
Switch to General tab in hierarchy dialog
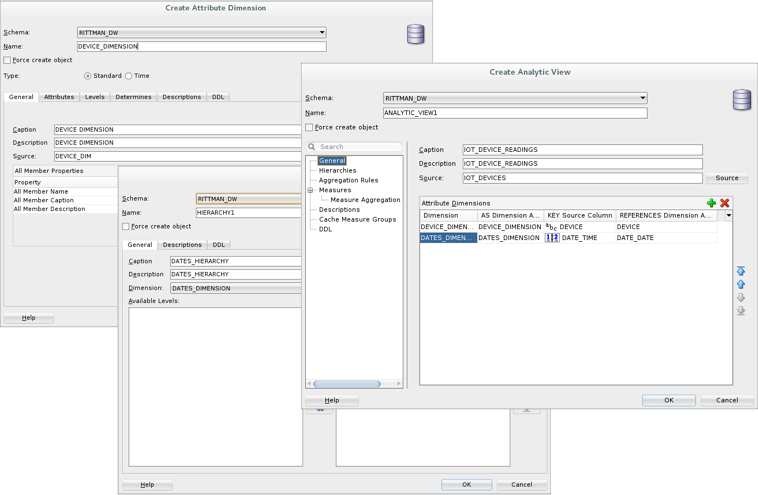(x=140, y=245)
